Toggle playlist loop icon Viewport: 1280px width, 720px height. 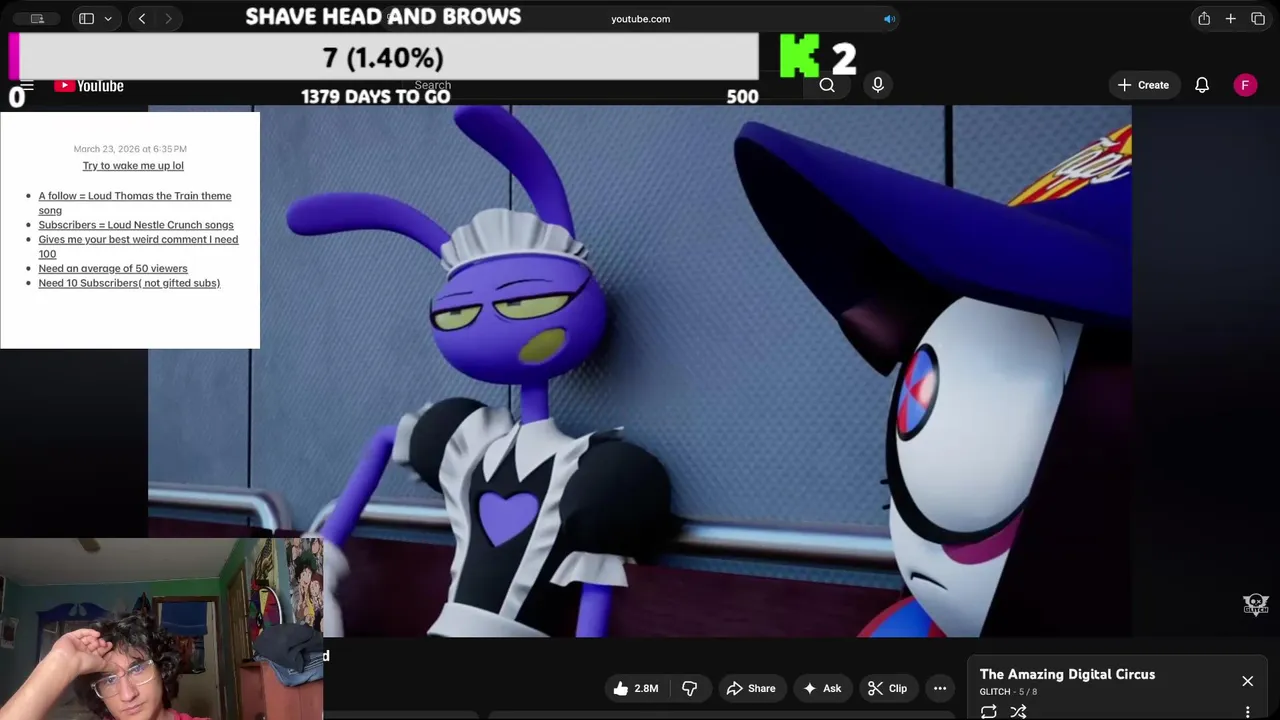(x=988, y=711)
